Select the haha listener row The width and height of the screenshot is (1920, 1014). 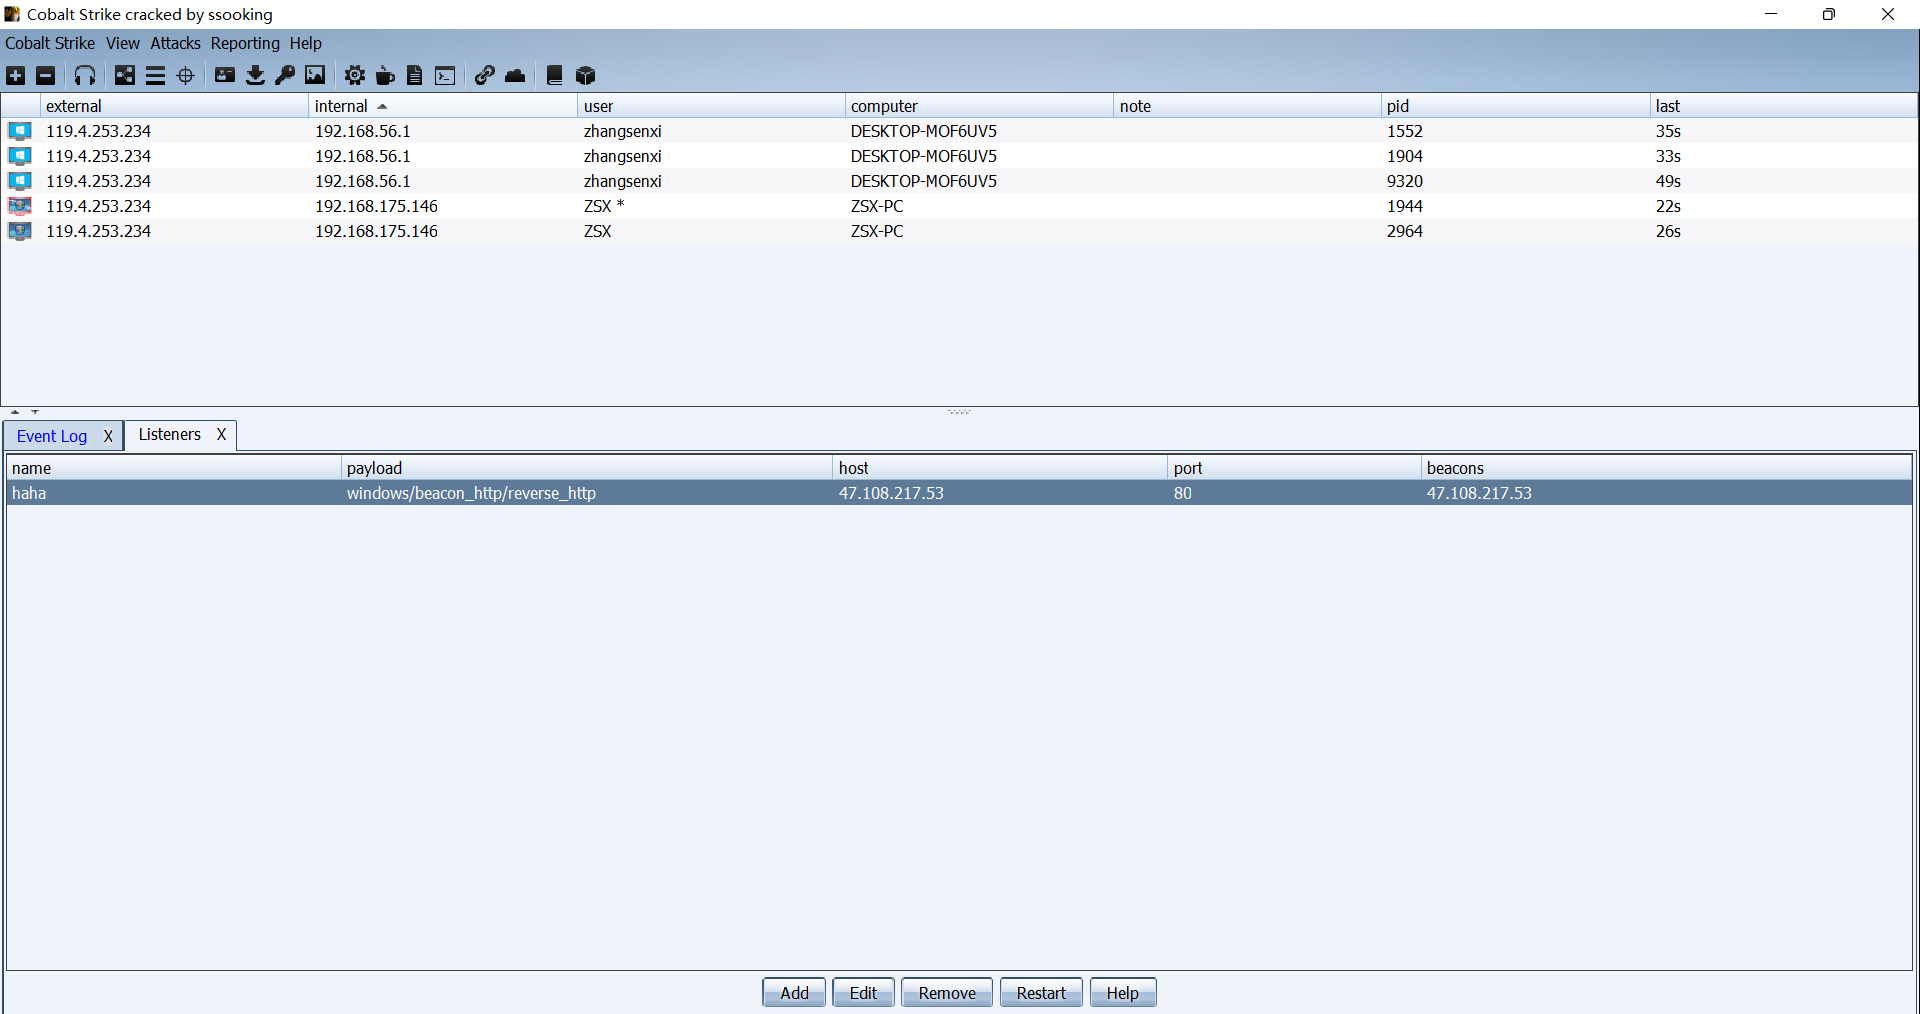(959, 493)
